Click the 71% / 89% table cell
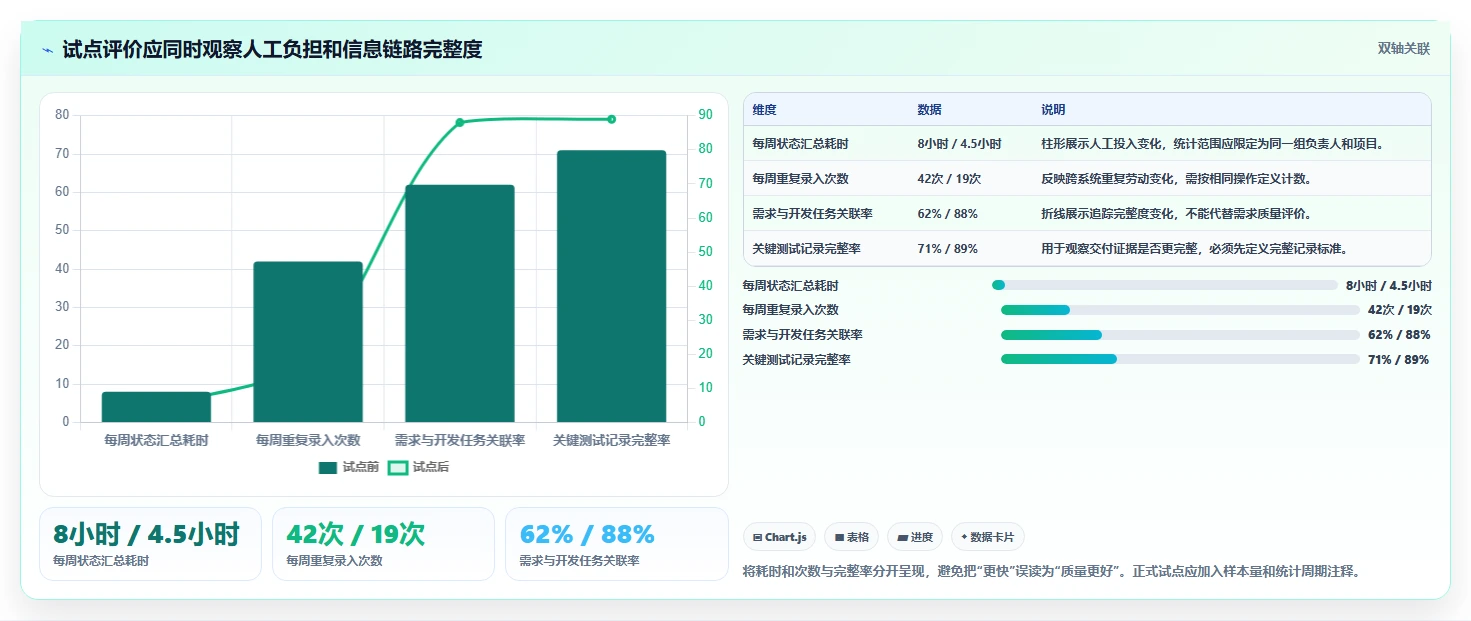 coord(947,249)
